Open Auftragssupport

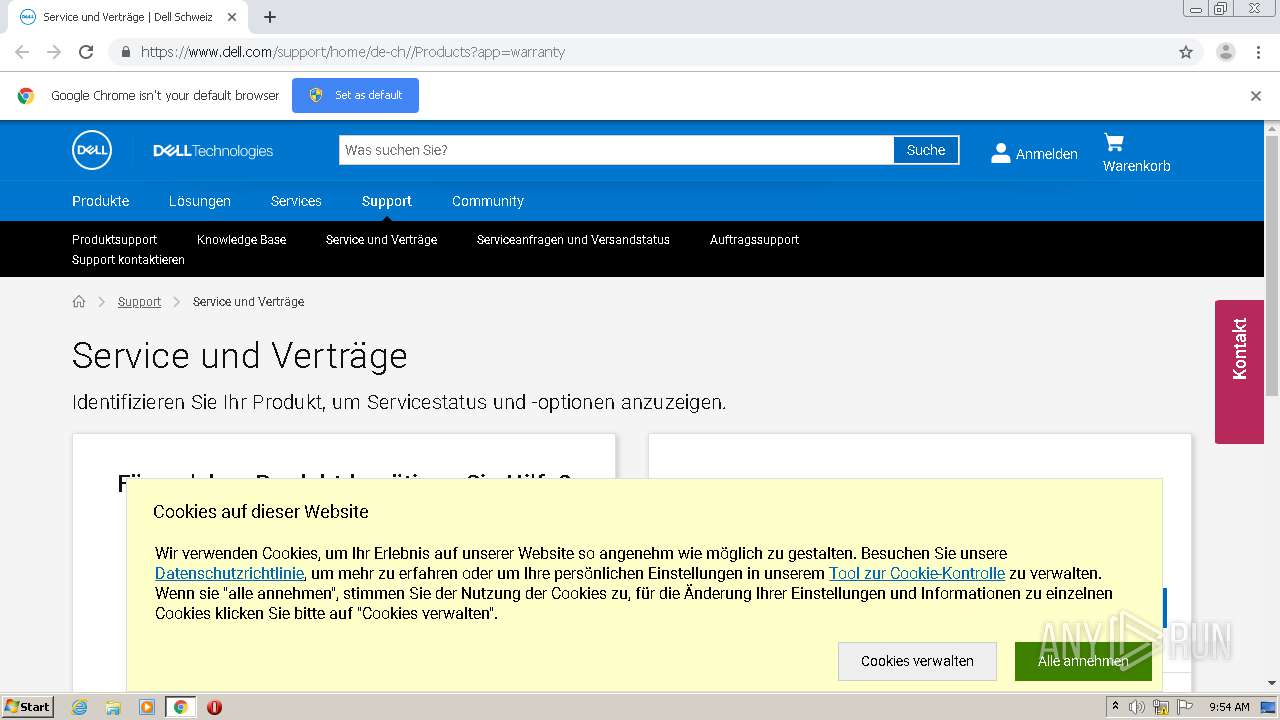coord(754,240)
